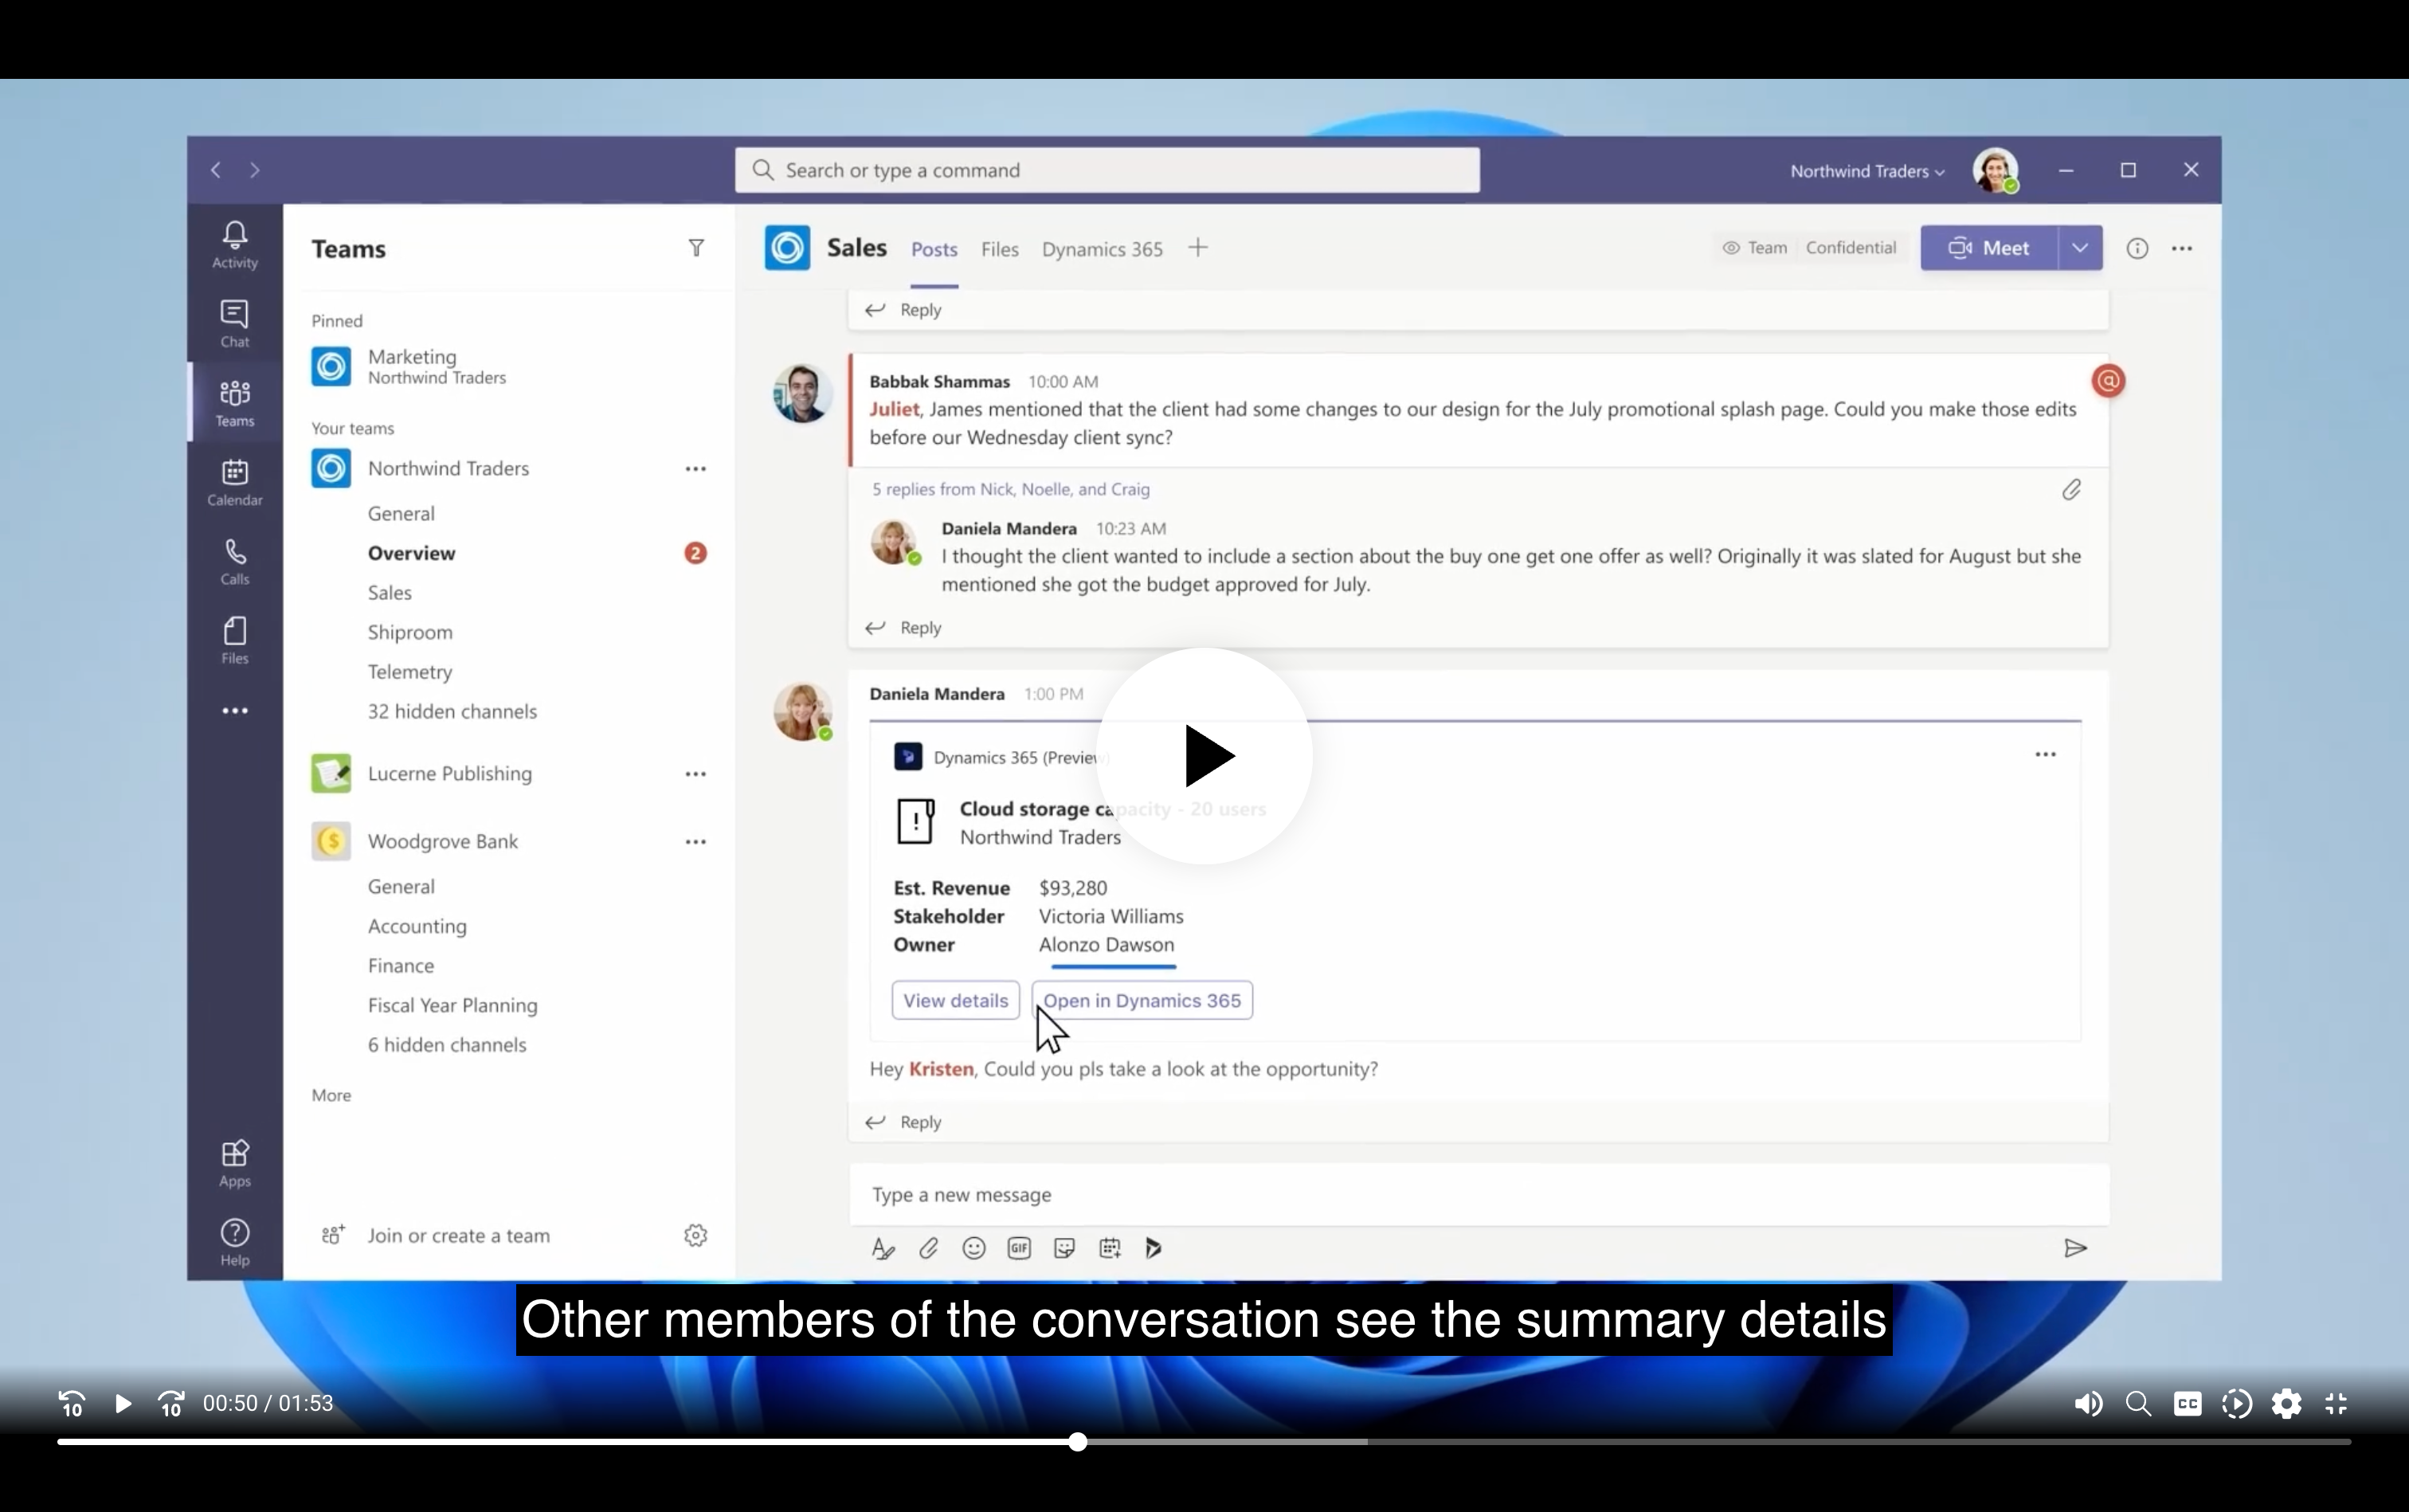Switch to the Posts tab
The width and height of the screenshot is (2409, 1512).
click(x=934, y=249)
